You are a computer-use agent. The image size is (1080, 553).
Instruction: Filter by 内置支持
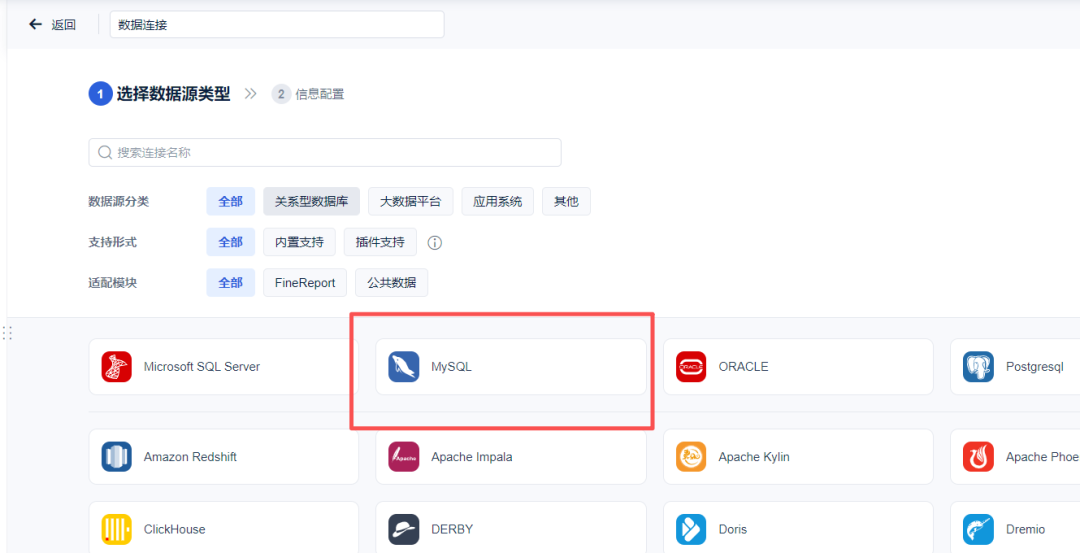coord(299,242)
